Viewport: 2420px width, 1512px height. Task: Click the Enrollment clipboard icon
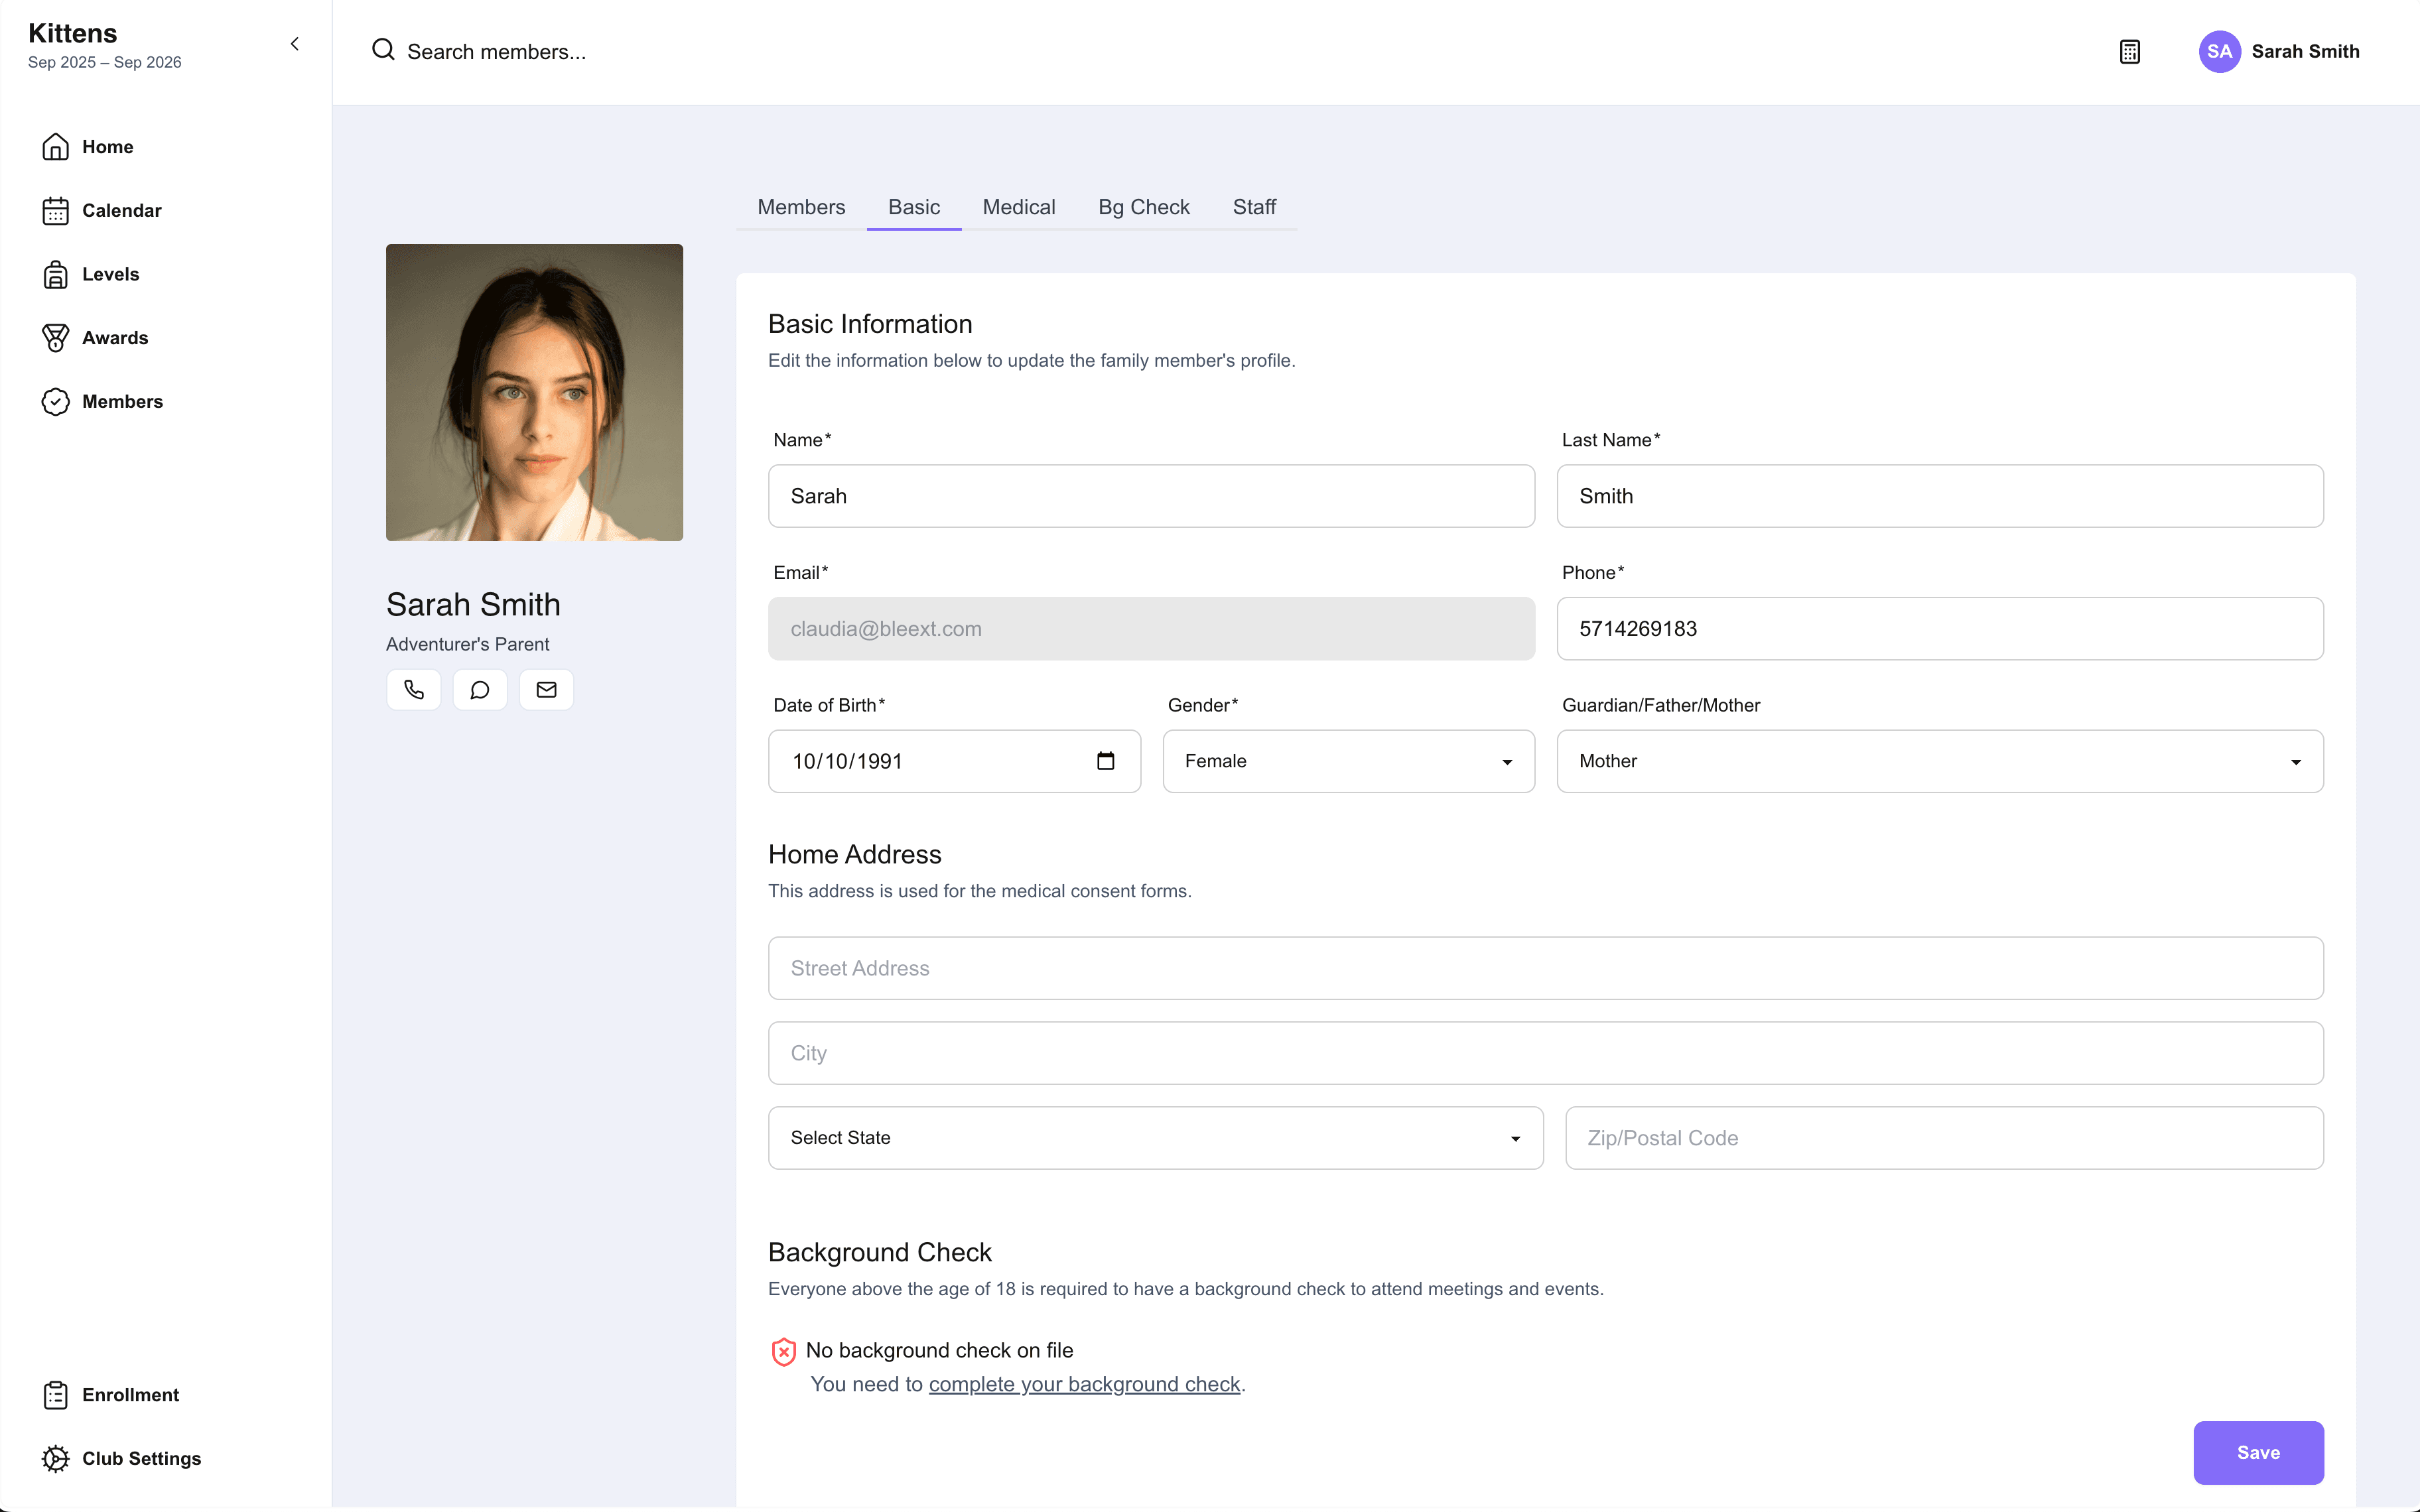point(56,1395)
